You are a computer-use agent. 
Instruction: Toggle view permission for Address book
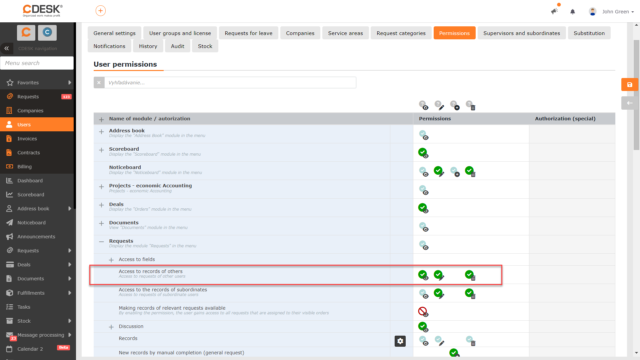(x=424, y=135)
